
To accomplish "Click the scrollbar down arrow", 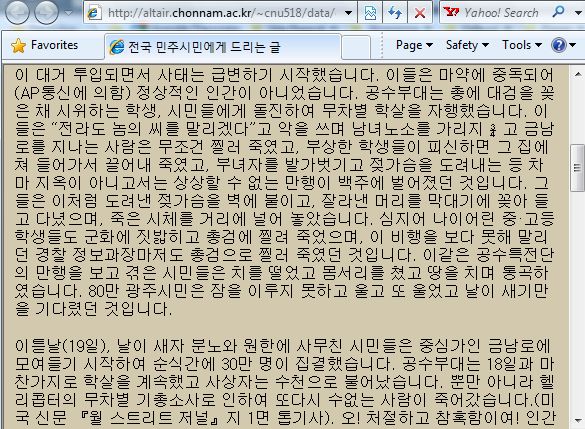I will [x=578, y=421].
